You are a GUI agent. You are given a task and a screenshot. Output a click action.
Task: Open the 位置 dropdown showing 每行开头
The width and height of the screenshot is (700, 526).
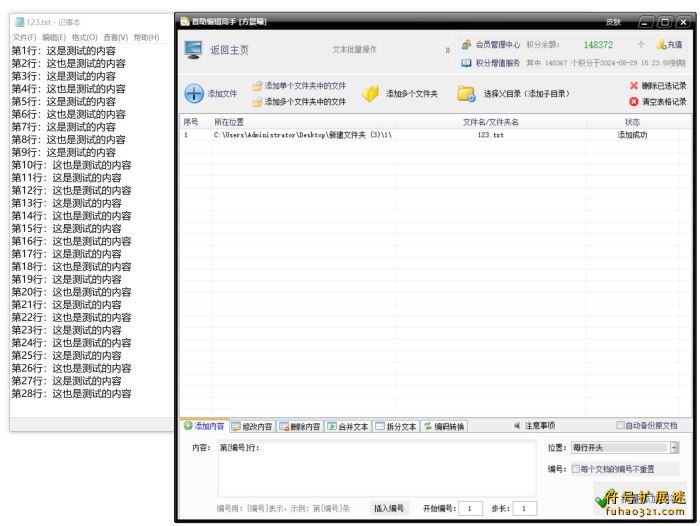coord(674,448)
